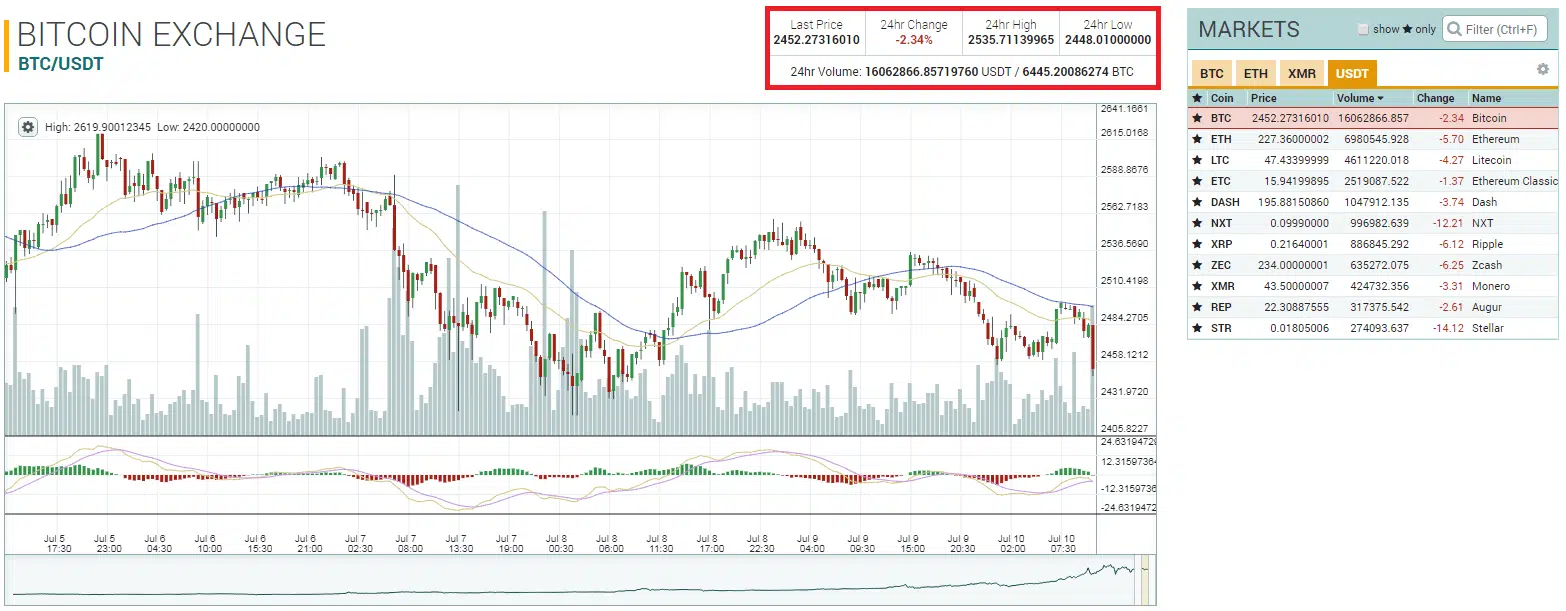
Task: Click the 24hr Volume figures line
Action: pos(962,72)
